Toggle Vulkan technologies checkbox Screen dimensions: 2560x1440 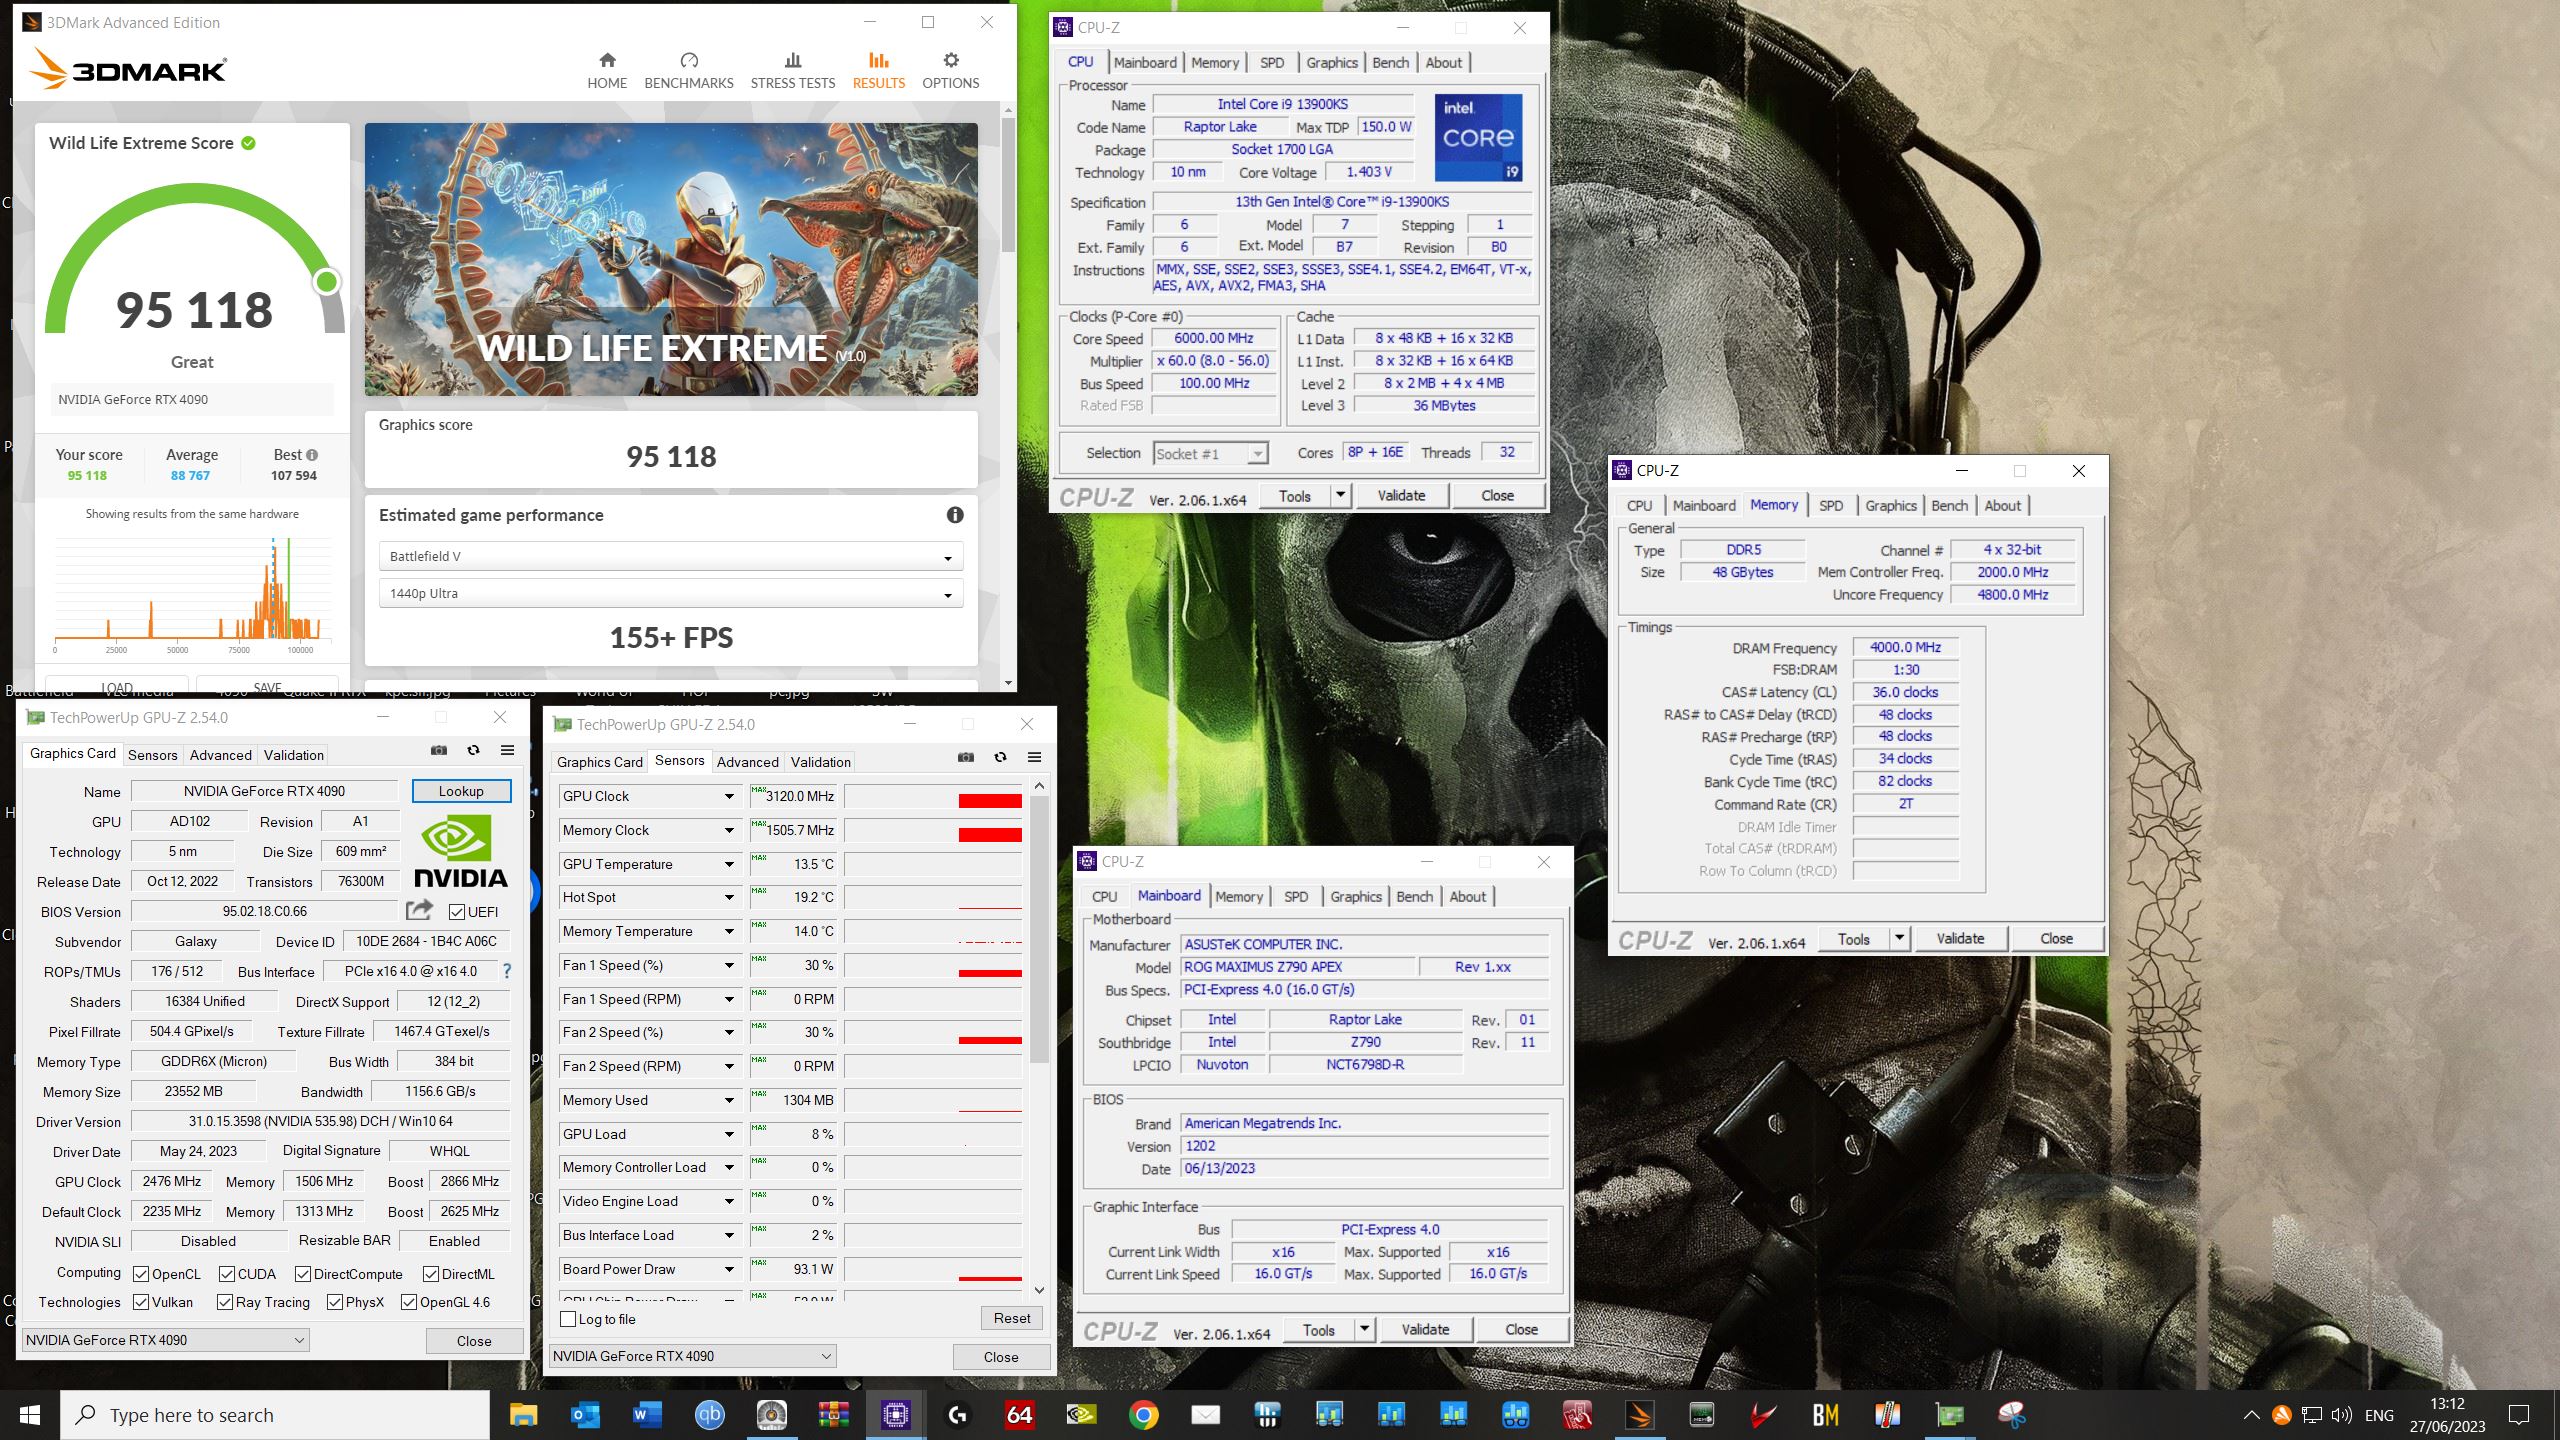coord(141,1302)
